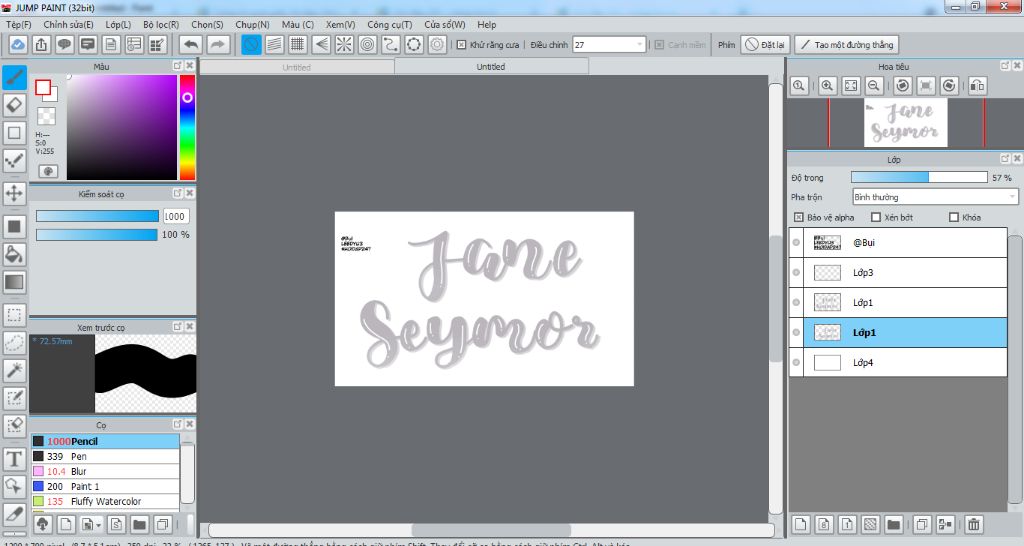Activate the rectangular Select tool
The image size is (1024, 546).
coord(14,315)
